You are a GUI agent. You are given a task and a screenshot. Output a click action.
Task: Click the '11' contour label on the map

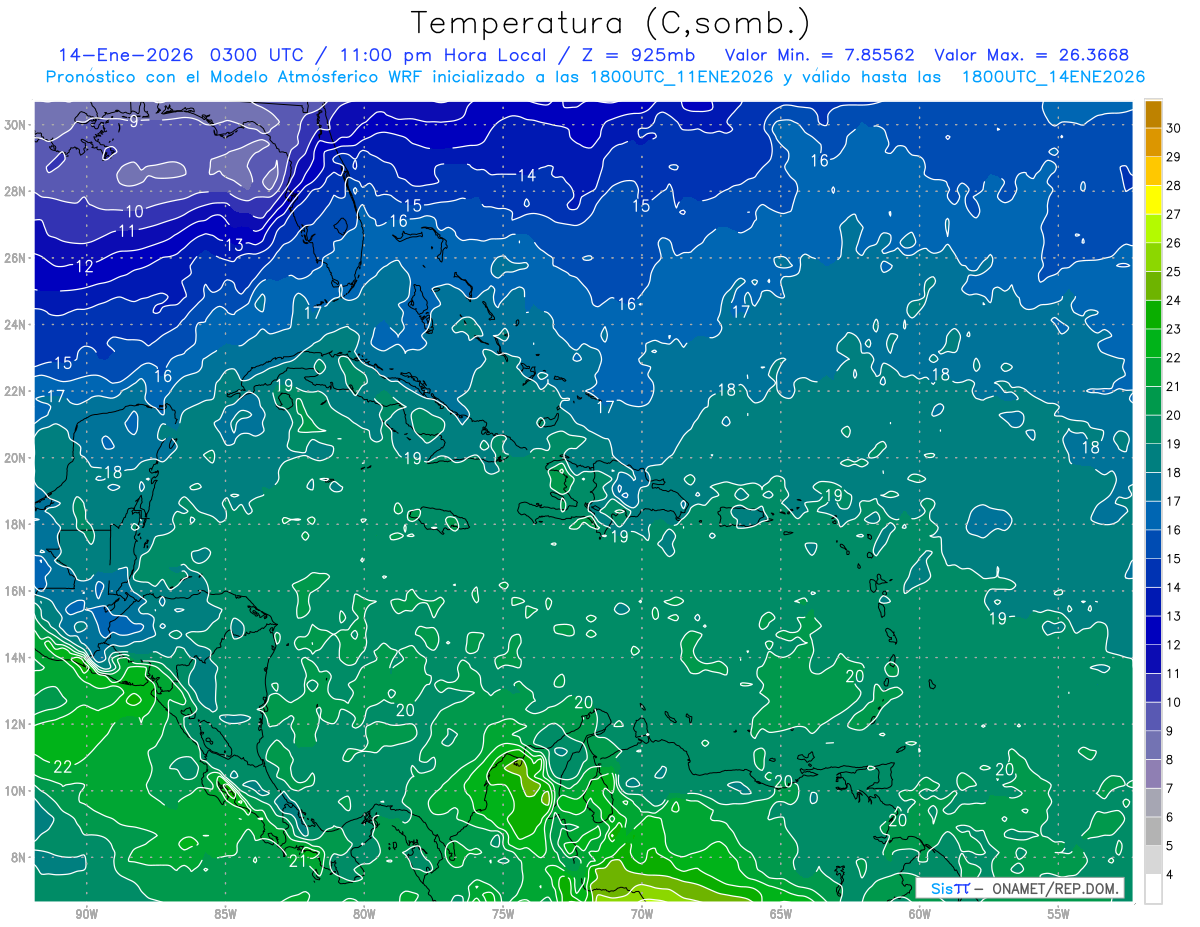[127, 231]
